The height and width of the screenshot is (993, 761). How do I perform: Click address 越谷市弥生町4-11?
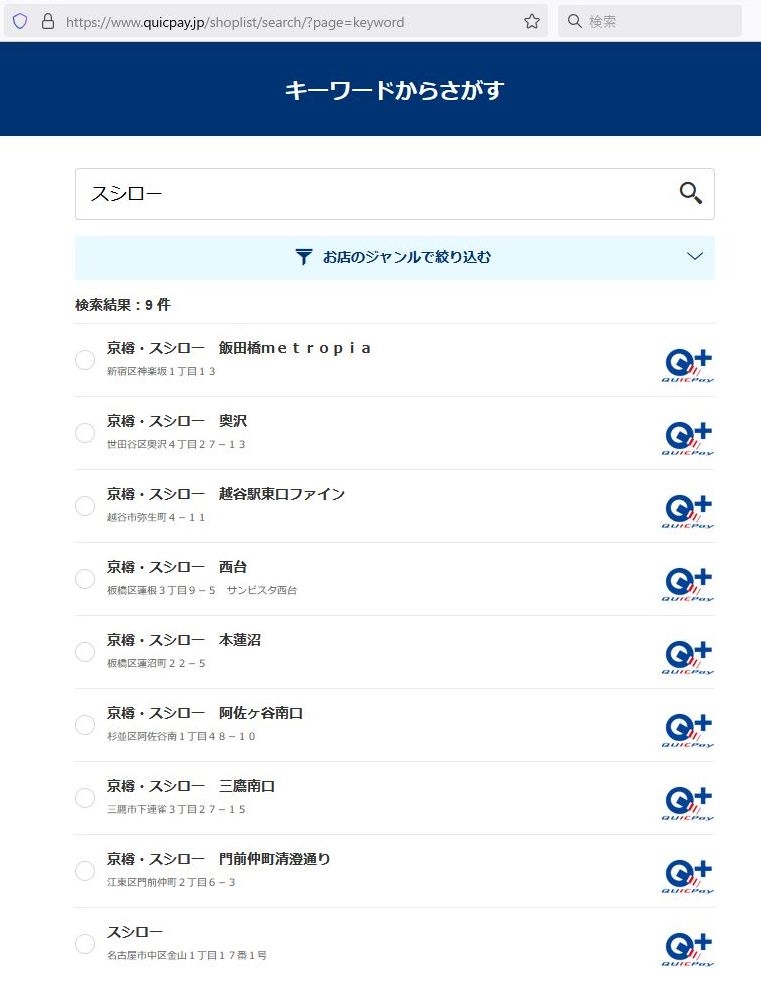(x=156, y=517)
